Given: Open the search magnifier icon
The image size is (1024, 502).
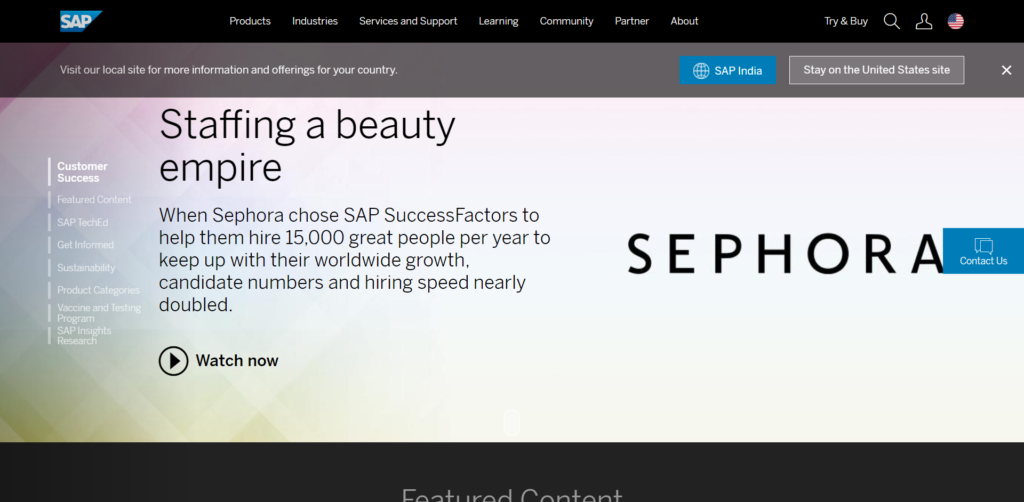Looking at the screenshot, I should pos(891,21).
